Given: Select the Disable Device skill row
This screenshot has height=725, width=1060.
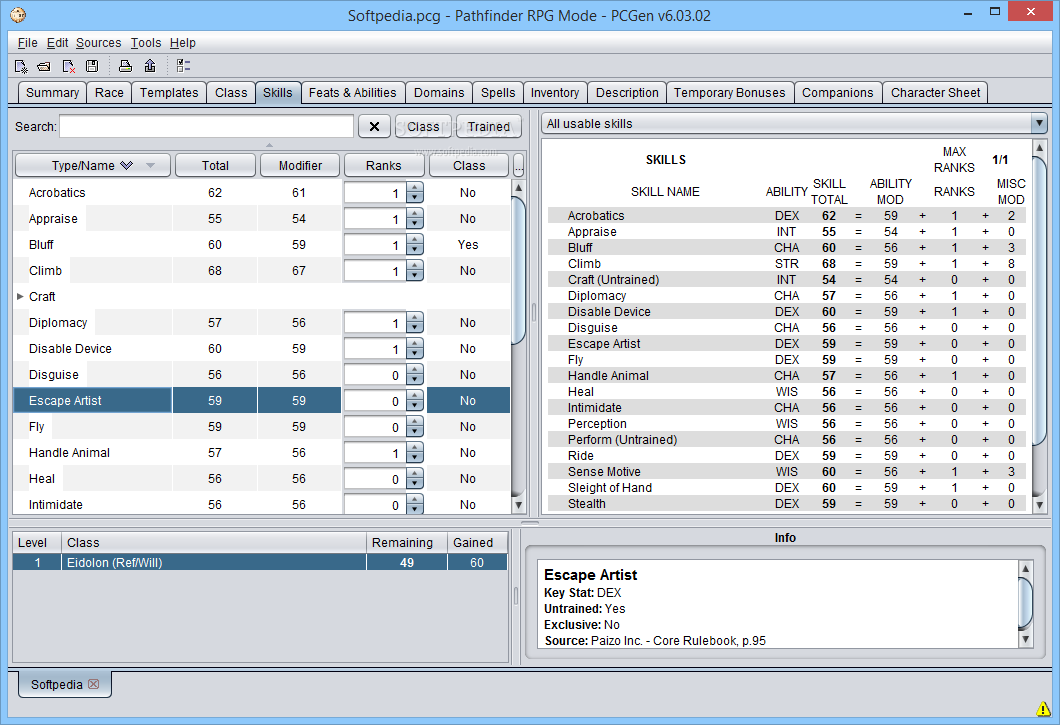Looking at the screenshot, I should (x=262, y=348).
